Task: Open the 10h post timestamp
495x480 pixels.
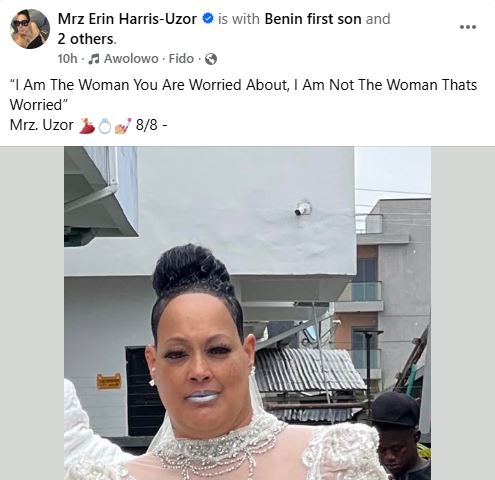Action: (67, 59)
